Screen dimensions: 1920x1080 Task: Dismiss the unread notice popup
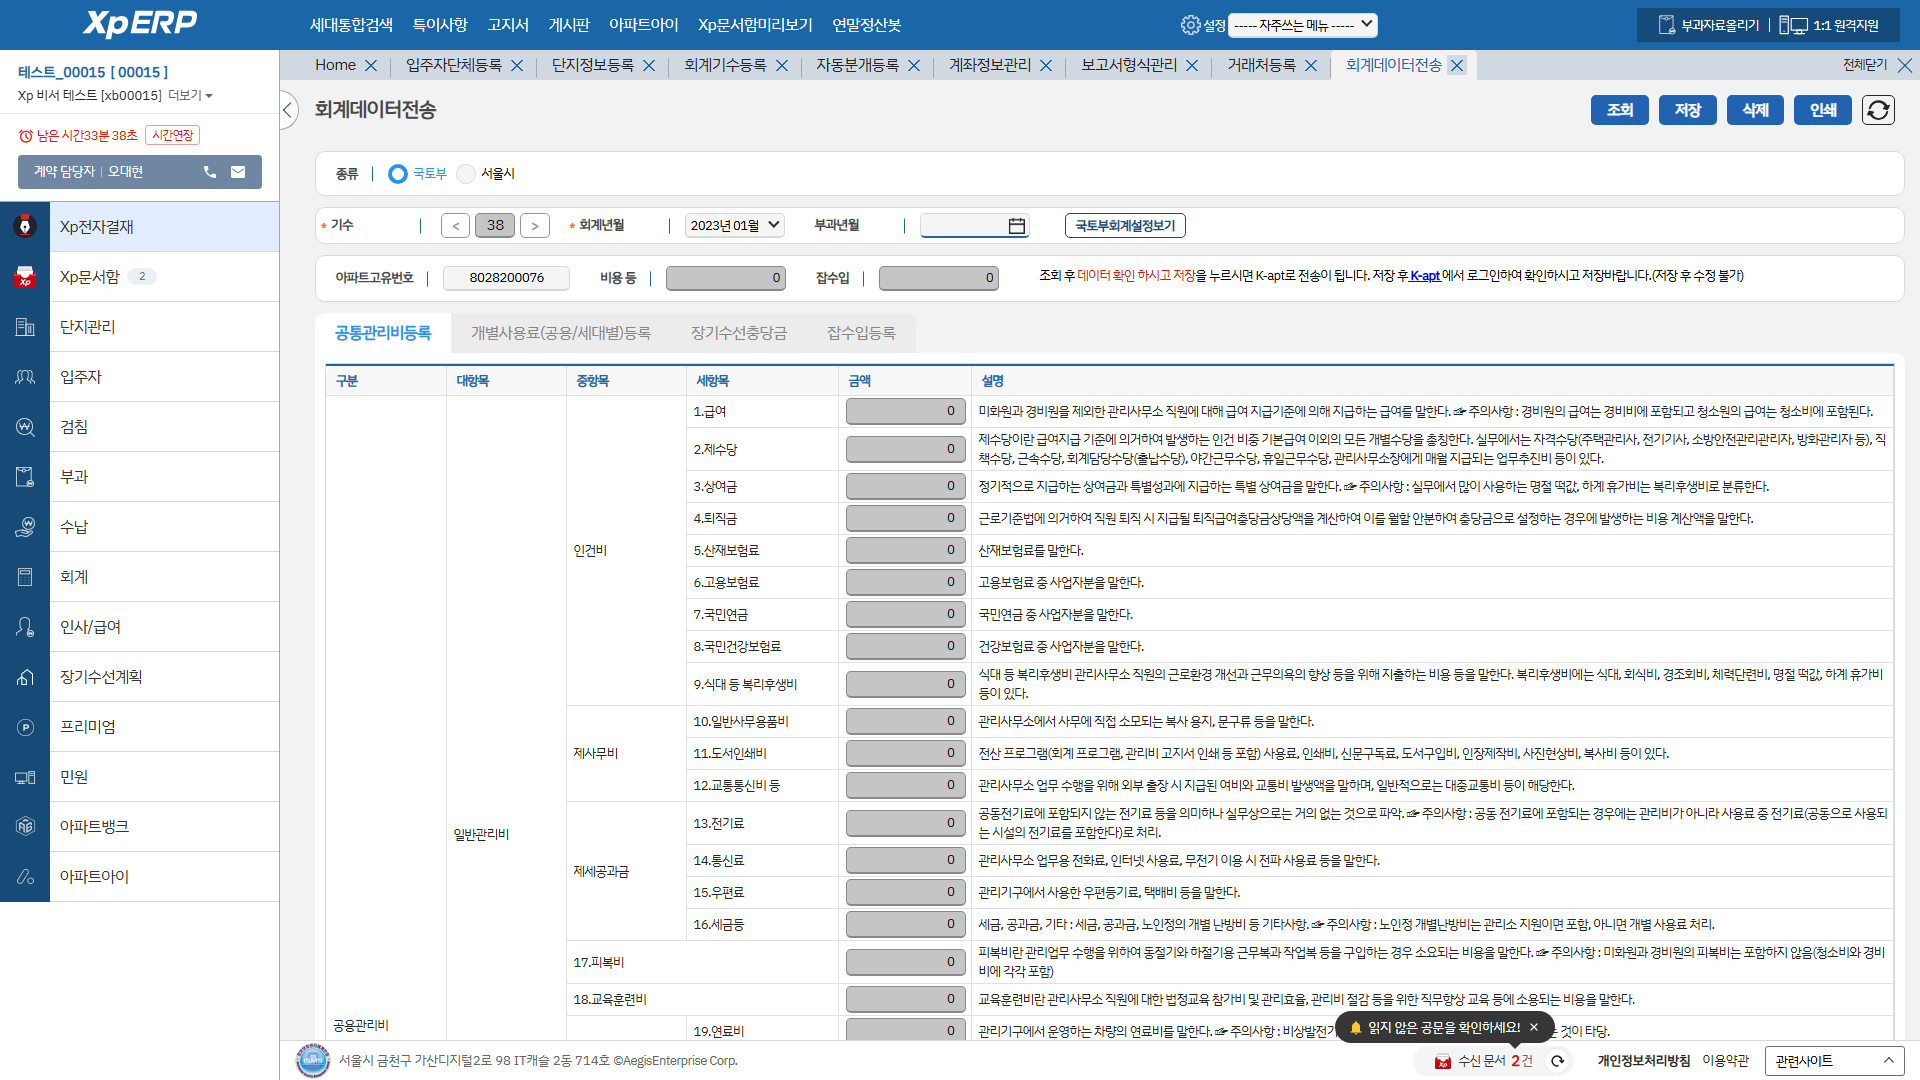click(1534, 1027)
